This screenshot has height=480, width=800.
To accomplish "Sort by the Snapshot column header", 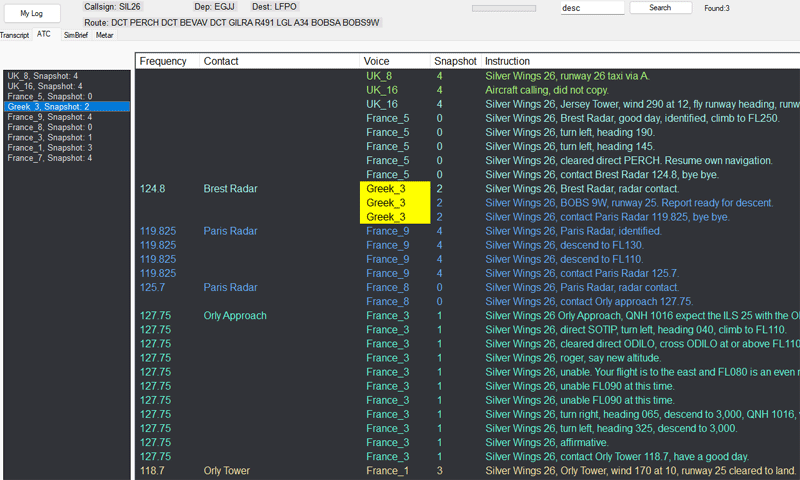I will click(455, 61).
